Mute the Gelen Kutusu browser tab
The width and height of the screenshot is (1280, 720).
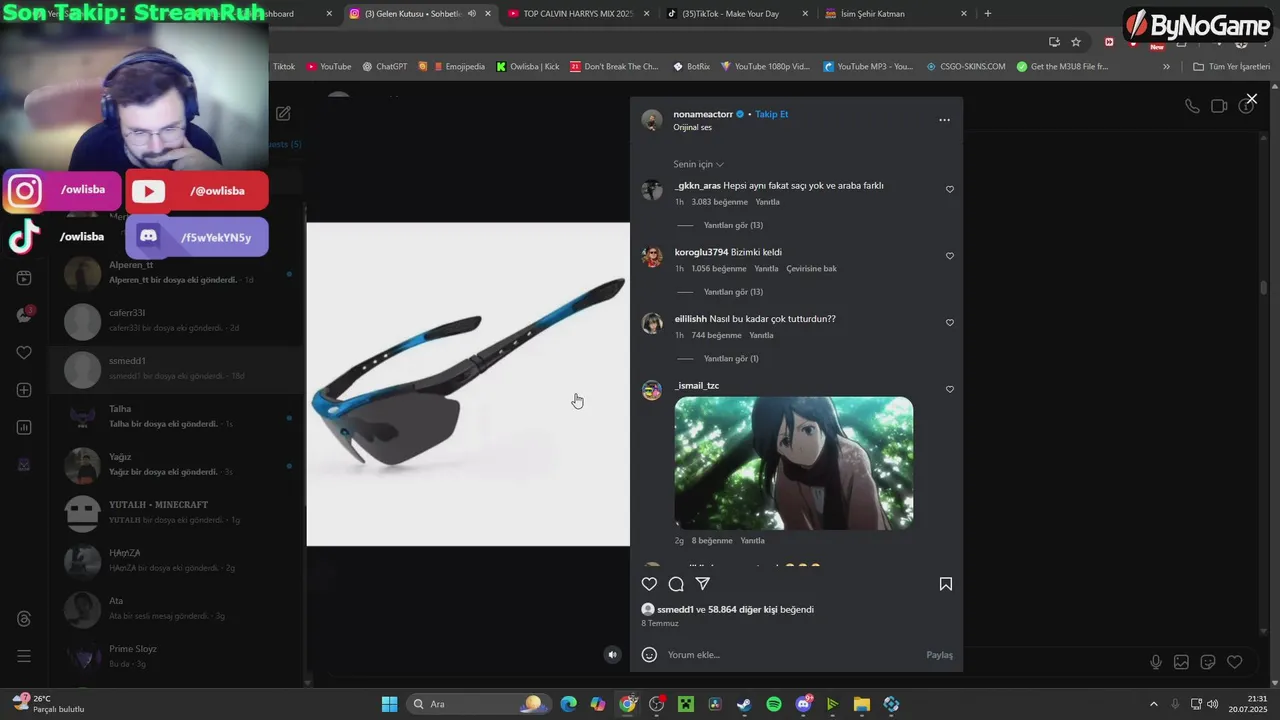[x=472, y=14]
